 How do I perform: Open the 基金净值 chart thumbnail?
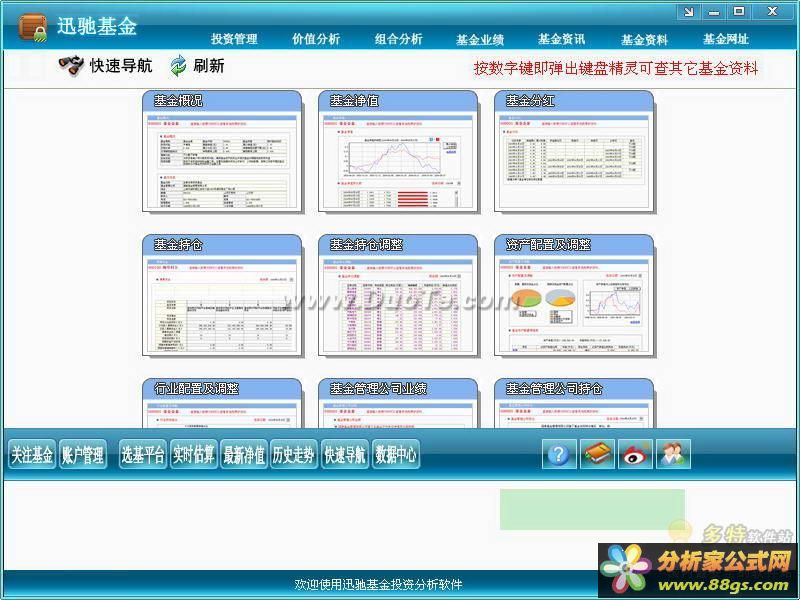tap(398, 152)
